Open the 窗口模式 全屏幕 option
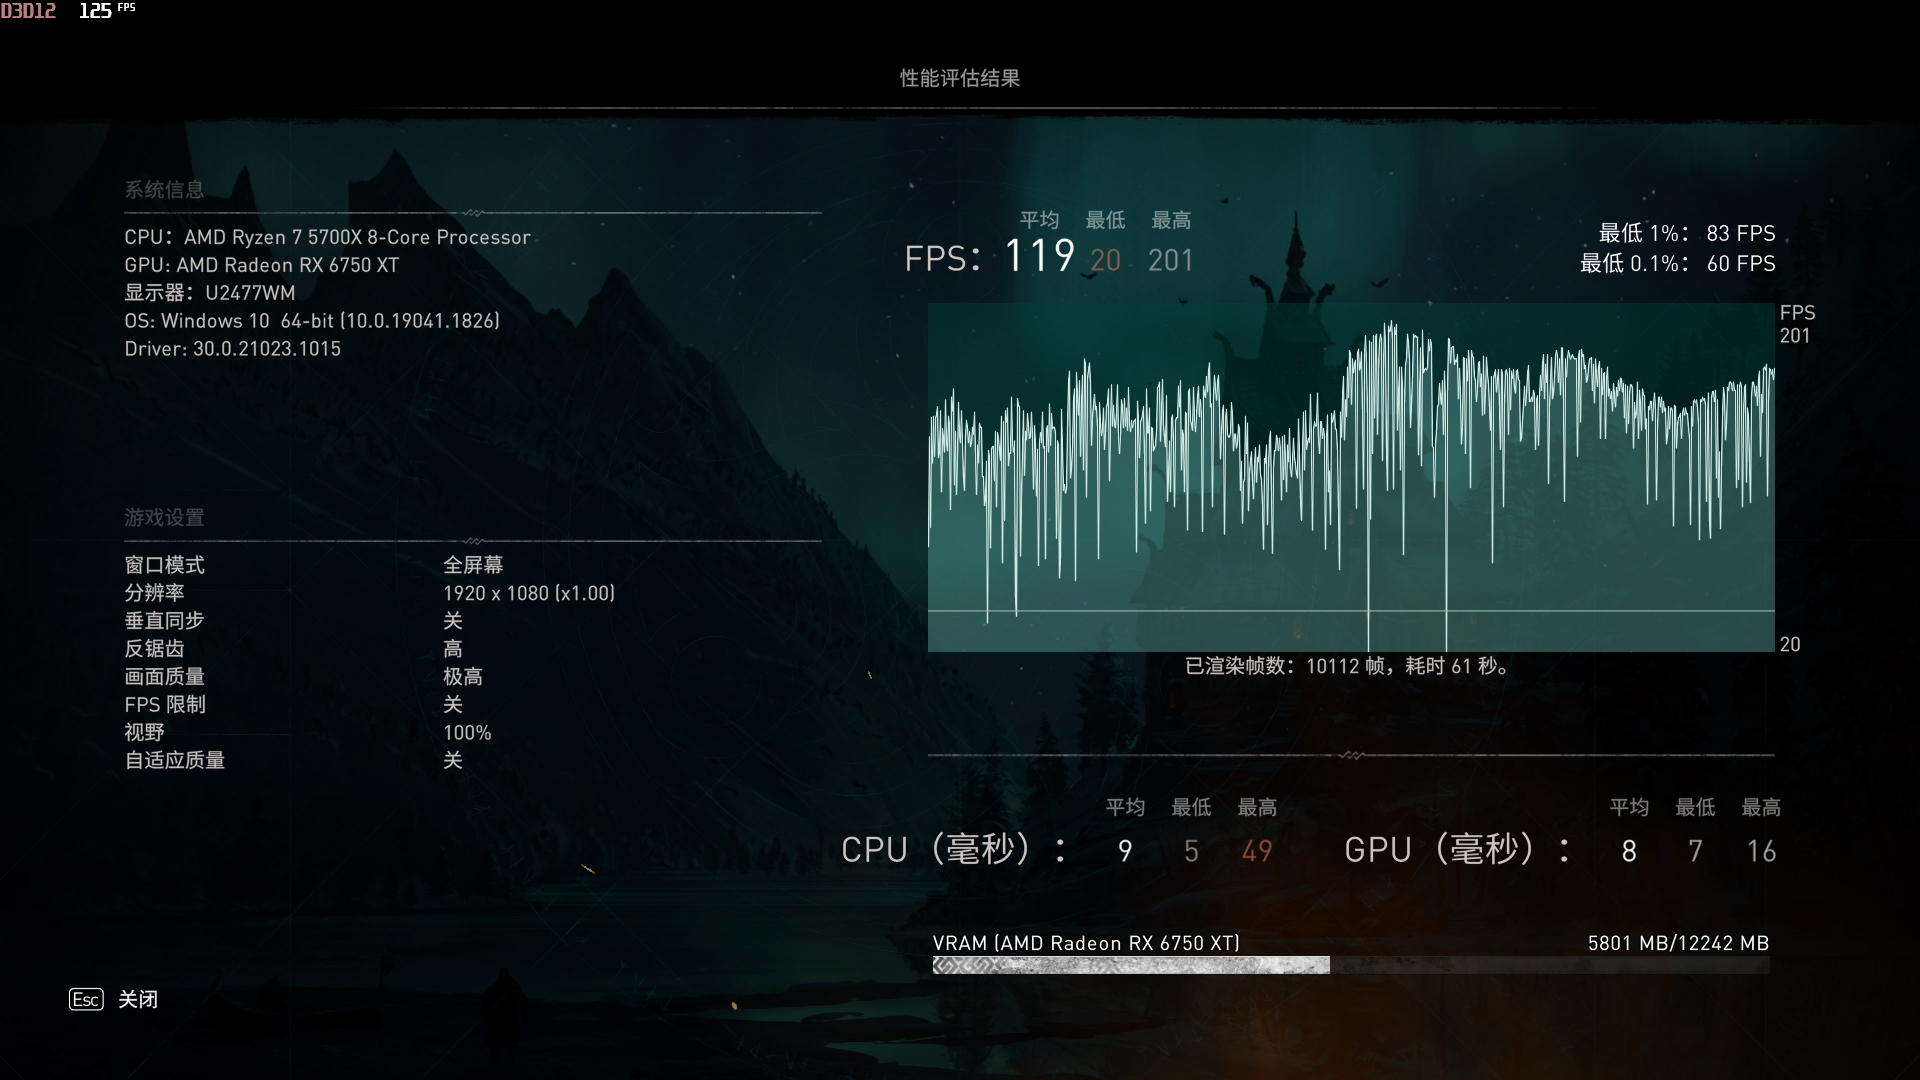The image size is (1920, 1080). [x=474, y=565]
